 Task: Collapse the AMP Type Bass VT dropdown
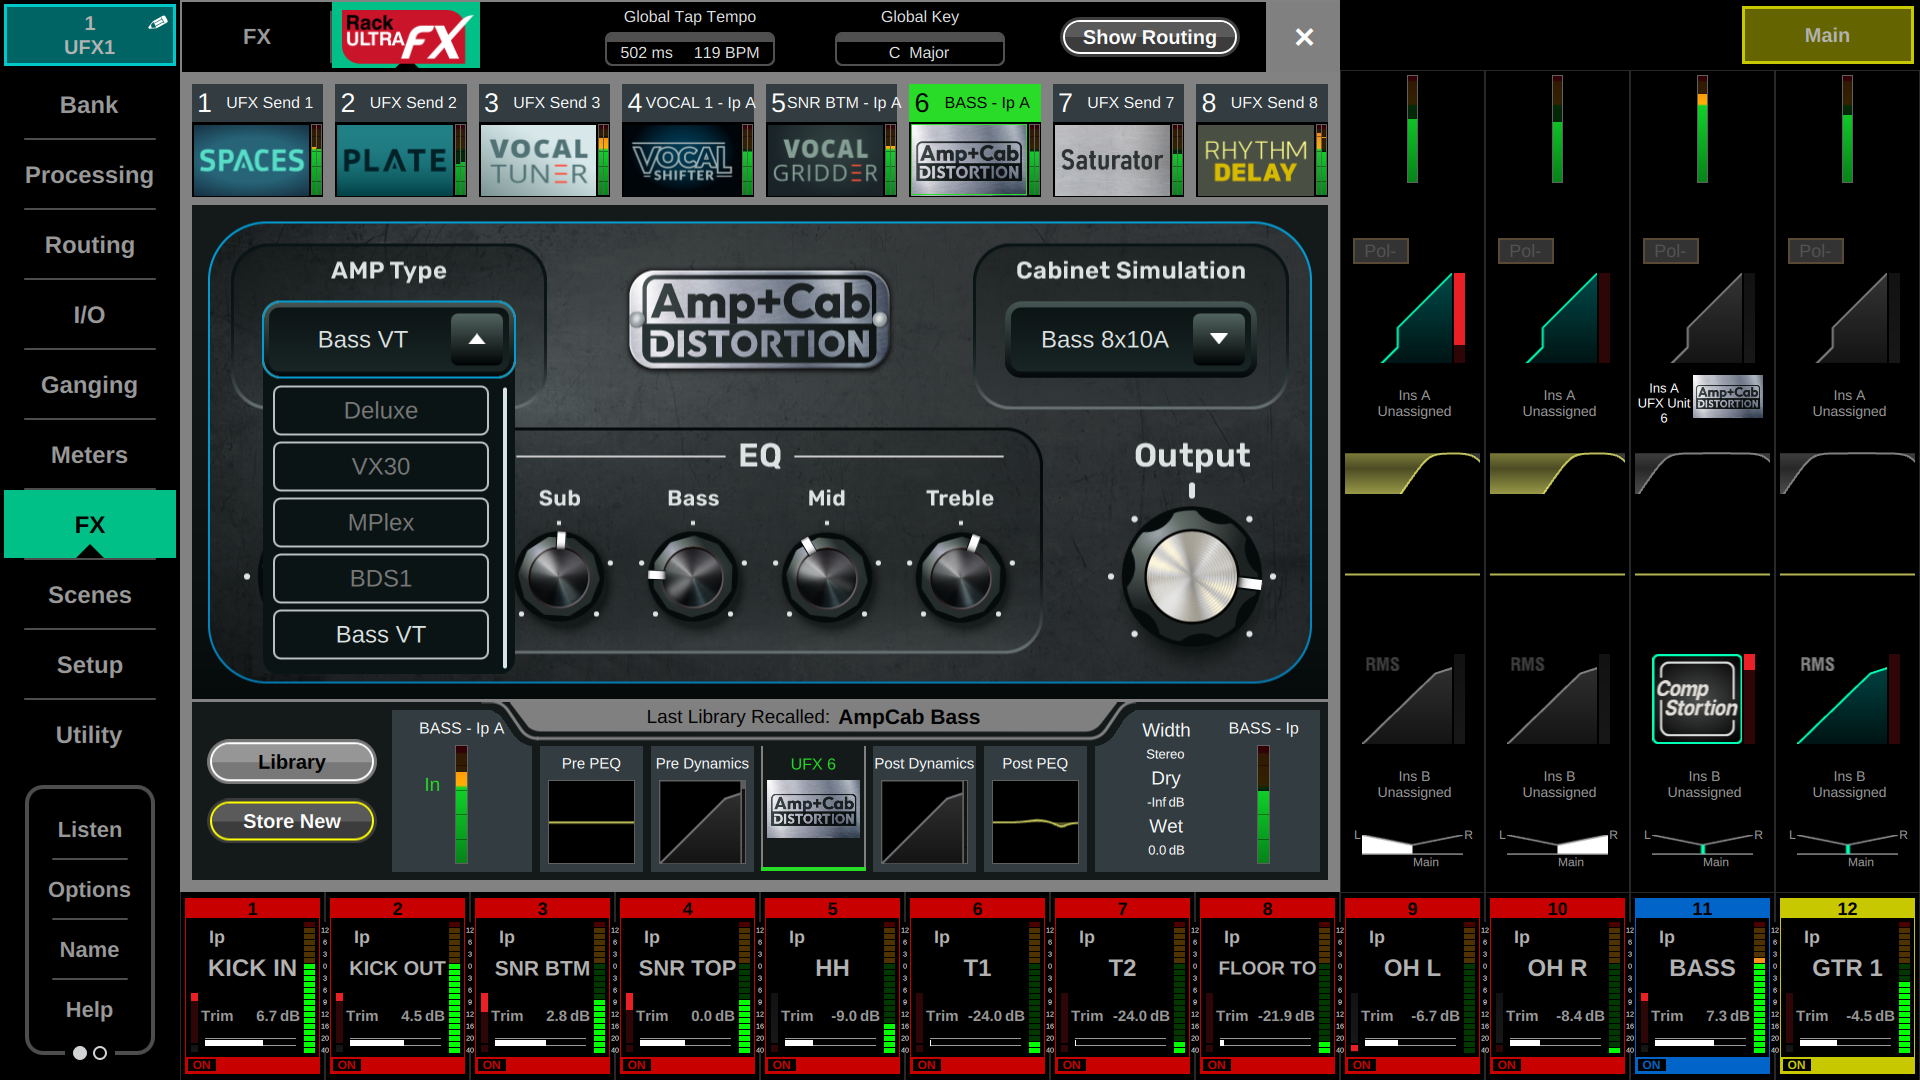pos(477,340)
